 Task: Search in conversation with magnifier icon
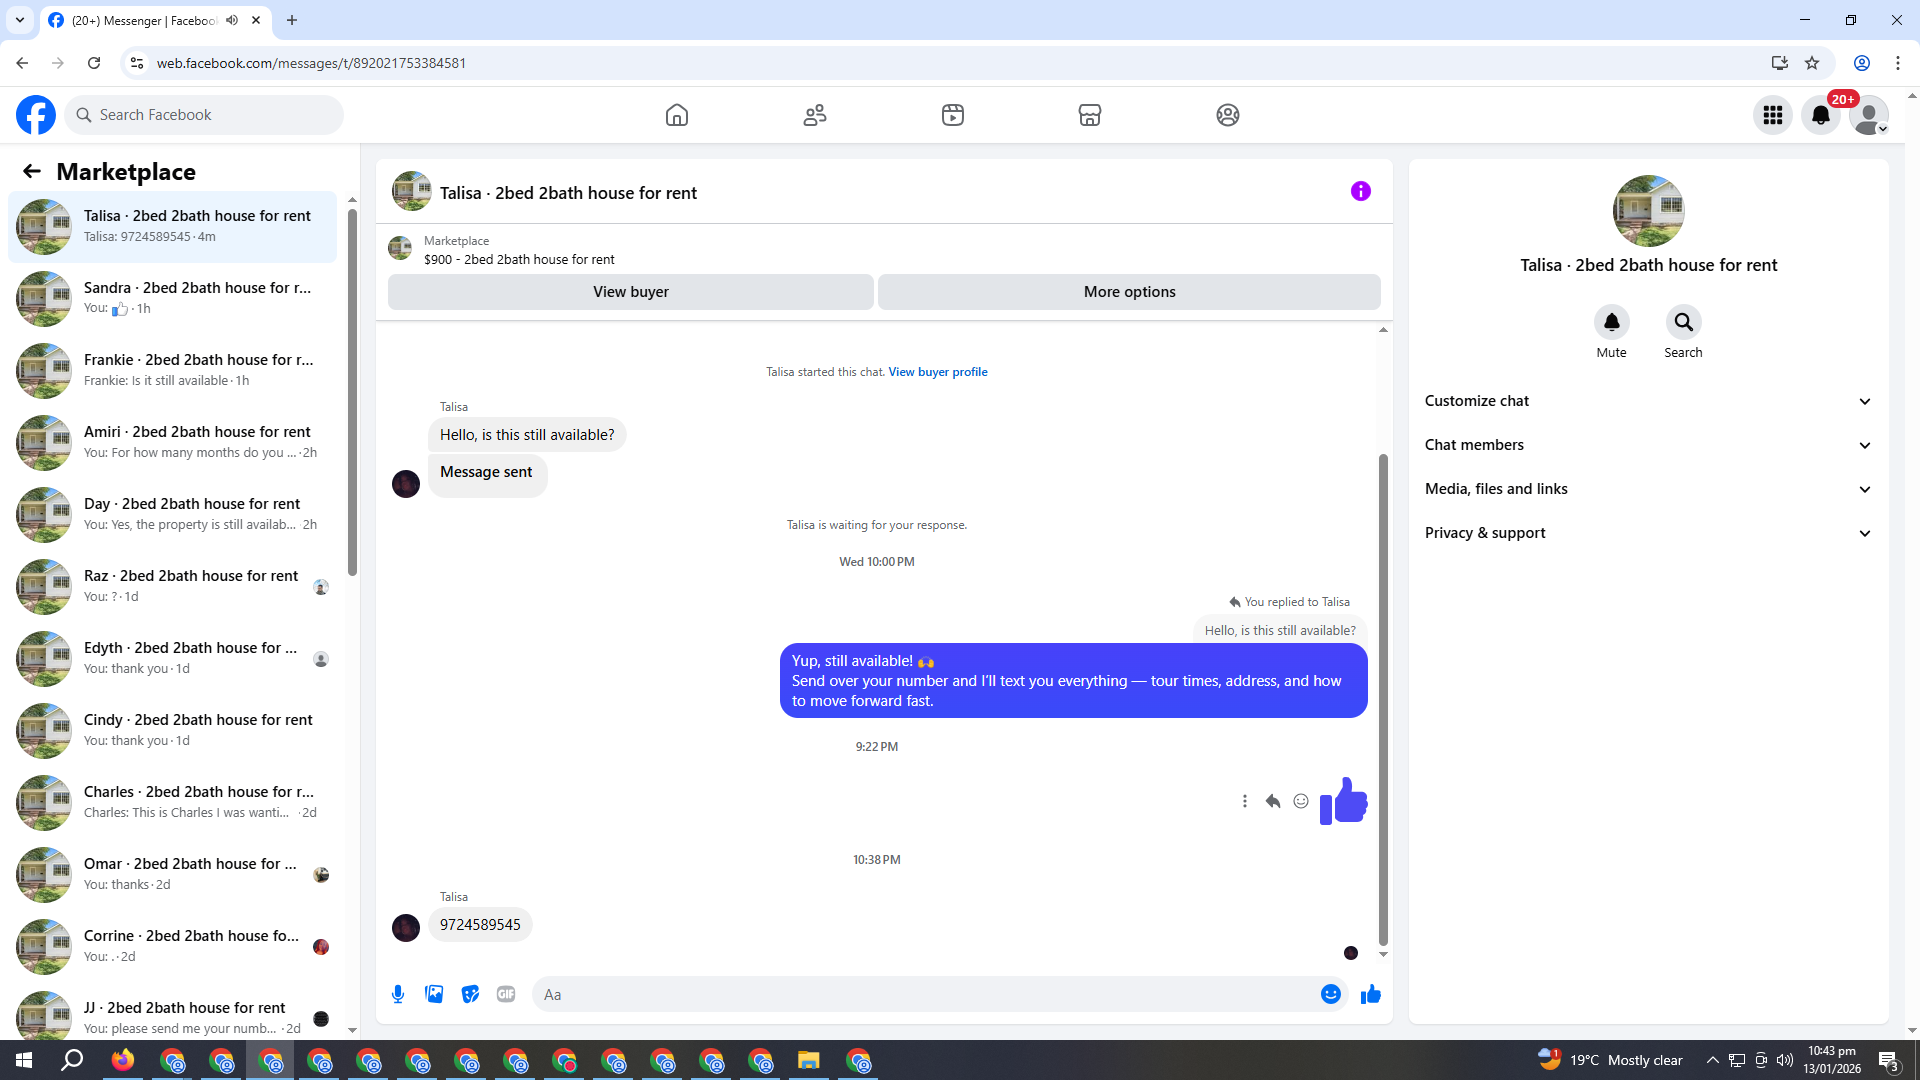coord(1683,322)
